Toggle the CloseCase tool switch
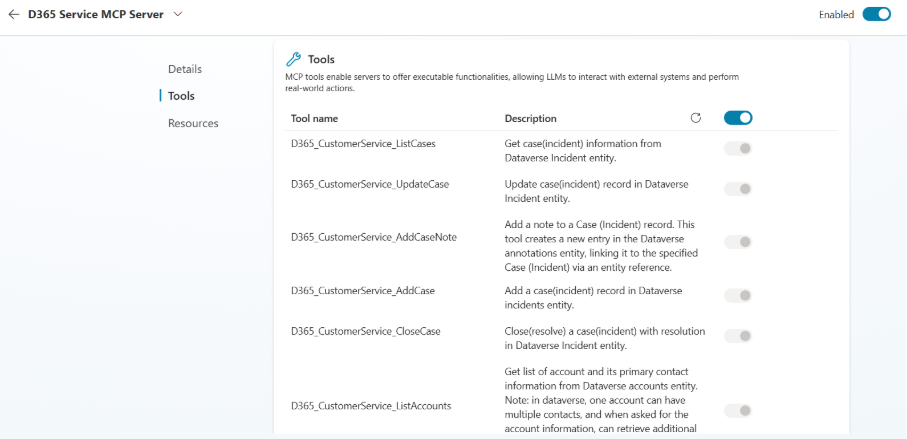This screenshot has height=439, width=907. (x=738, y=336)
